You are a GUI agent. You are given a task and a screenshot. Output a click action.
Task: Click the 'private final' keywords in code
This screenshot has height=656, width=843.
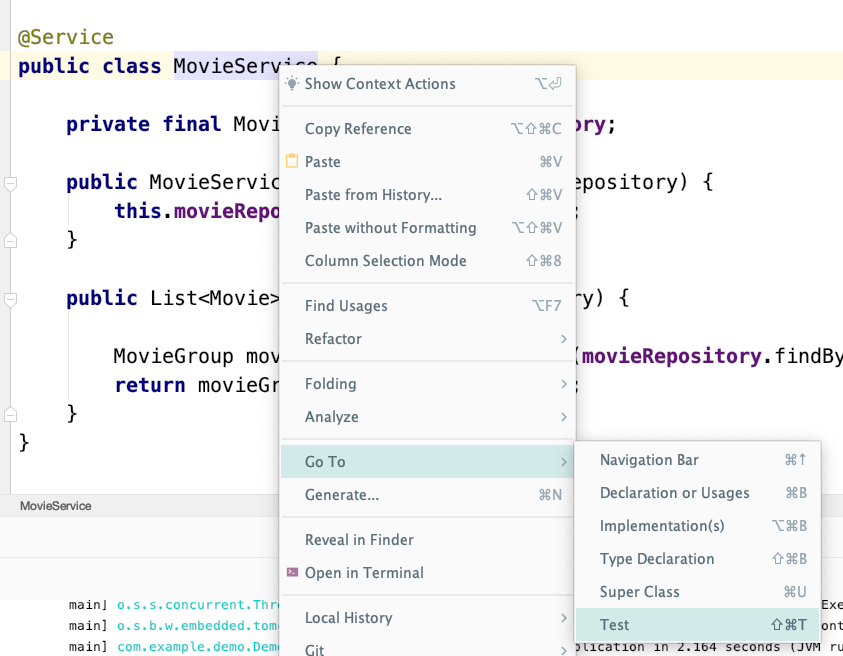143,124
